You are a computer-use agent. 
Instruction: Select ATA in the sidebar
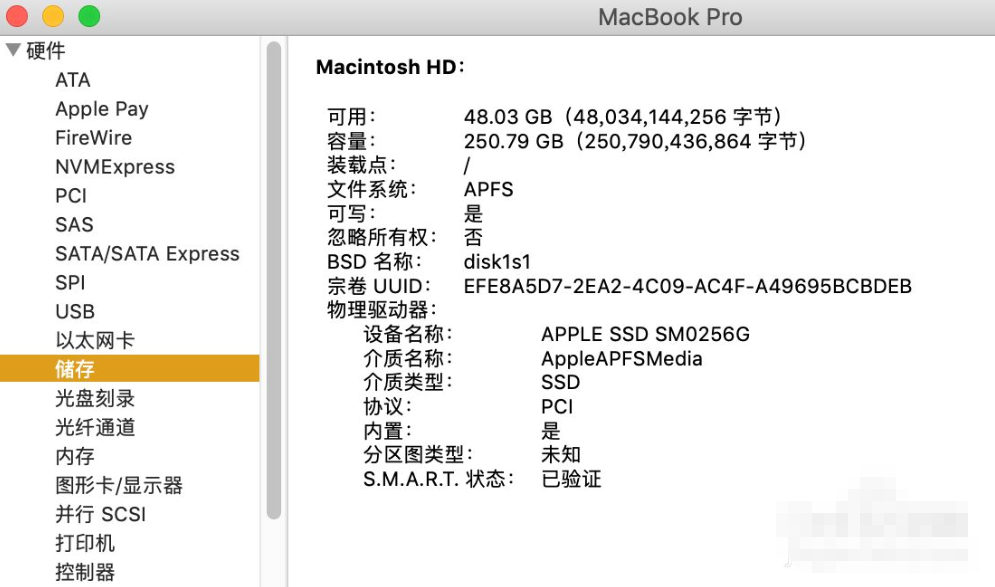(73, 80)
